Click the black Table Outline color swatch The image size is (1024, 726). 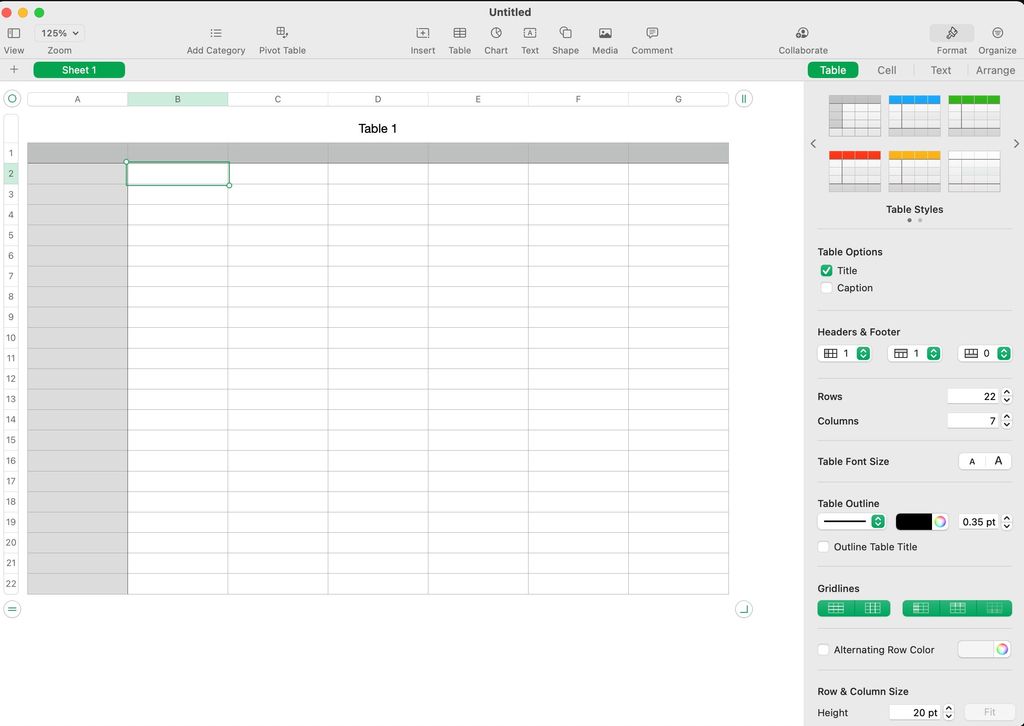[914, 521]
